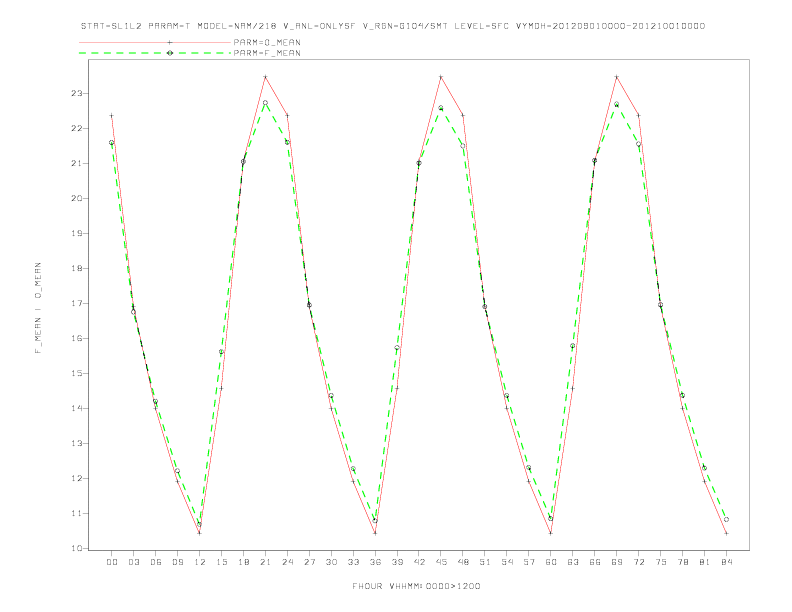This screenshot has height=612, width=792.
Task: Select FHOUR tick label 51
Action: pyautogui.click(x=485, y=562)
